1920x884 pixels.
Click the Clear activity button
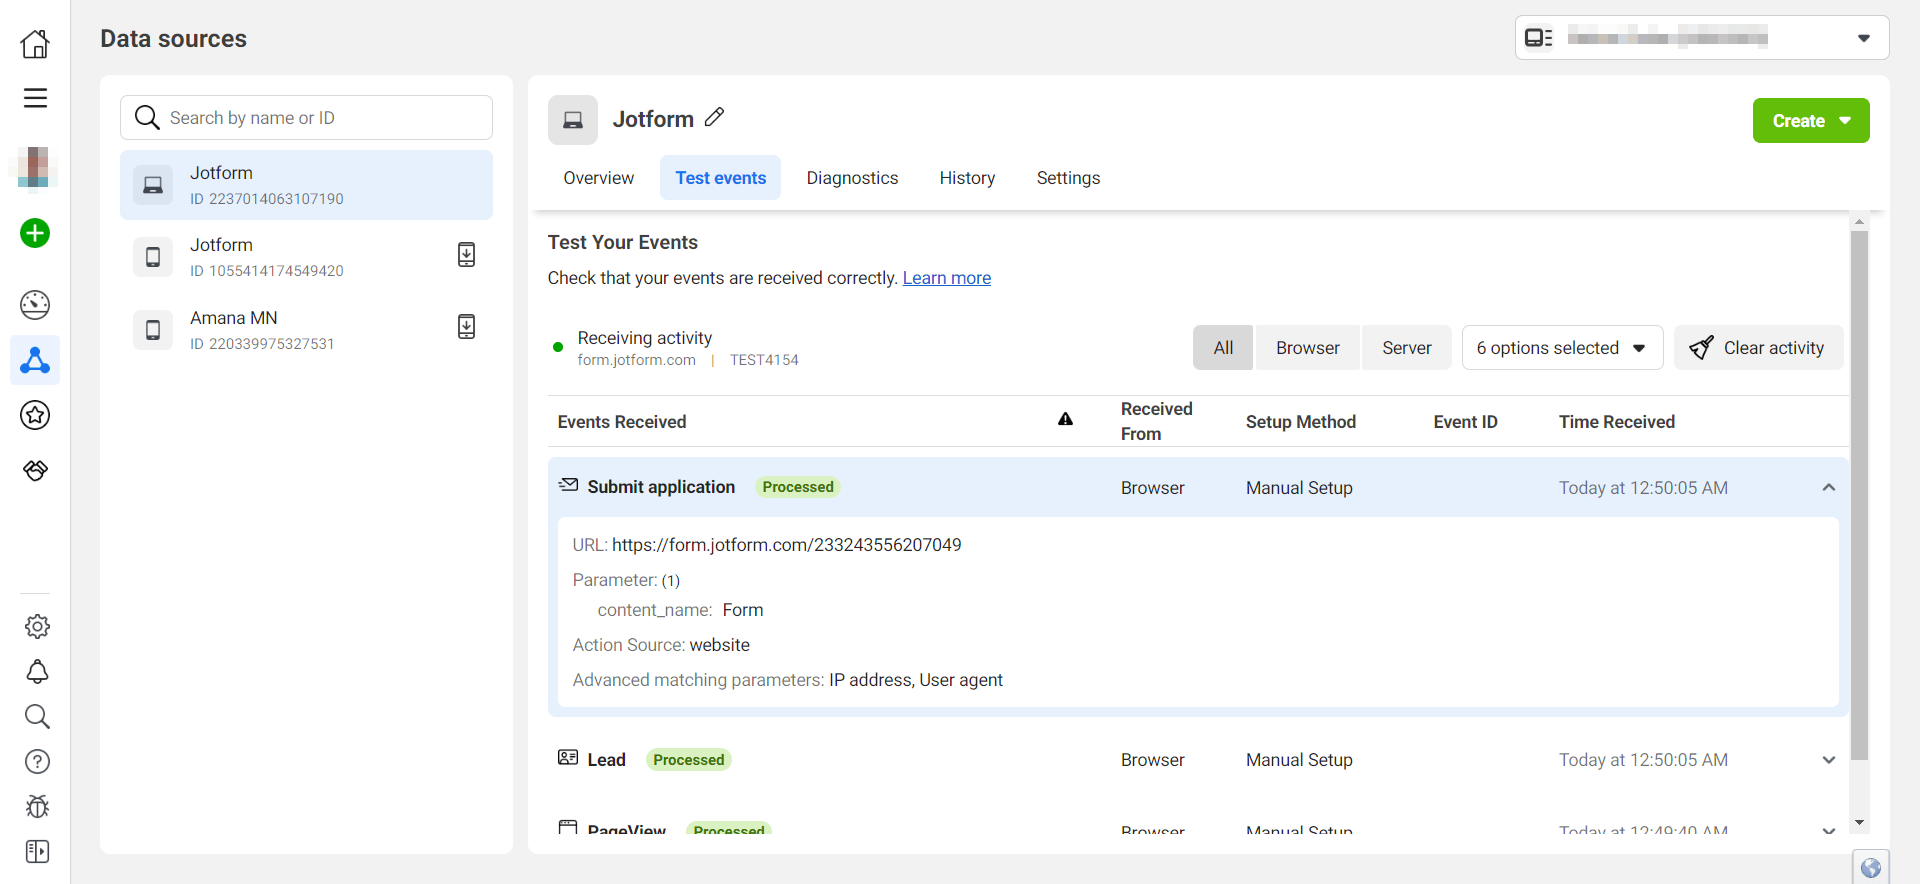tap(1758, 348)
